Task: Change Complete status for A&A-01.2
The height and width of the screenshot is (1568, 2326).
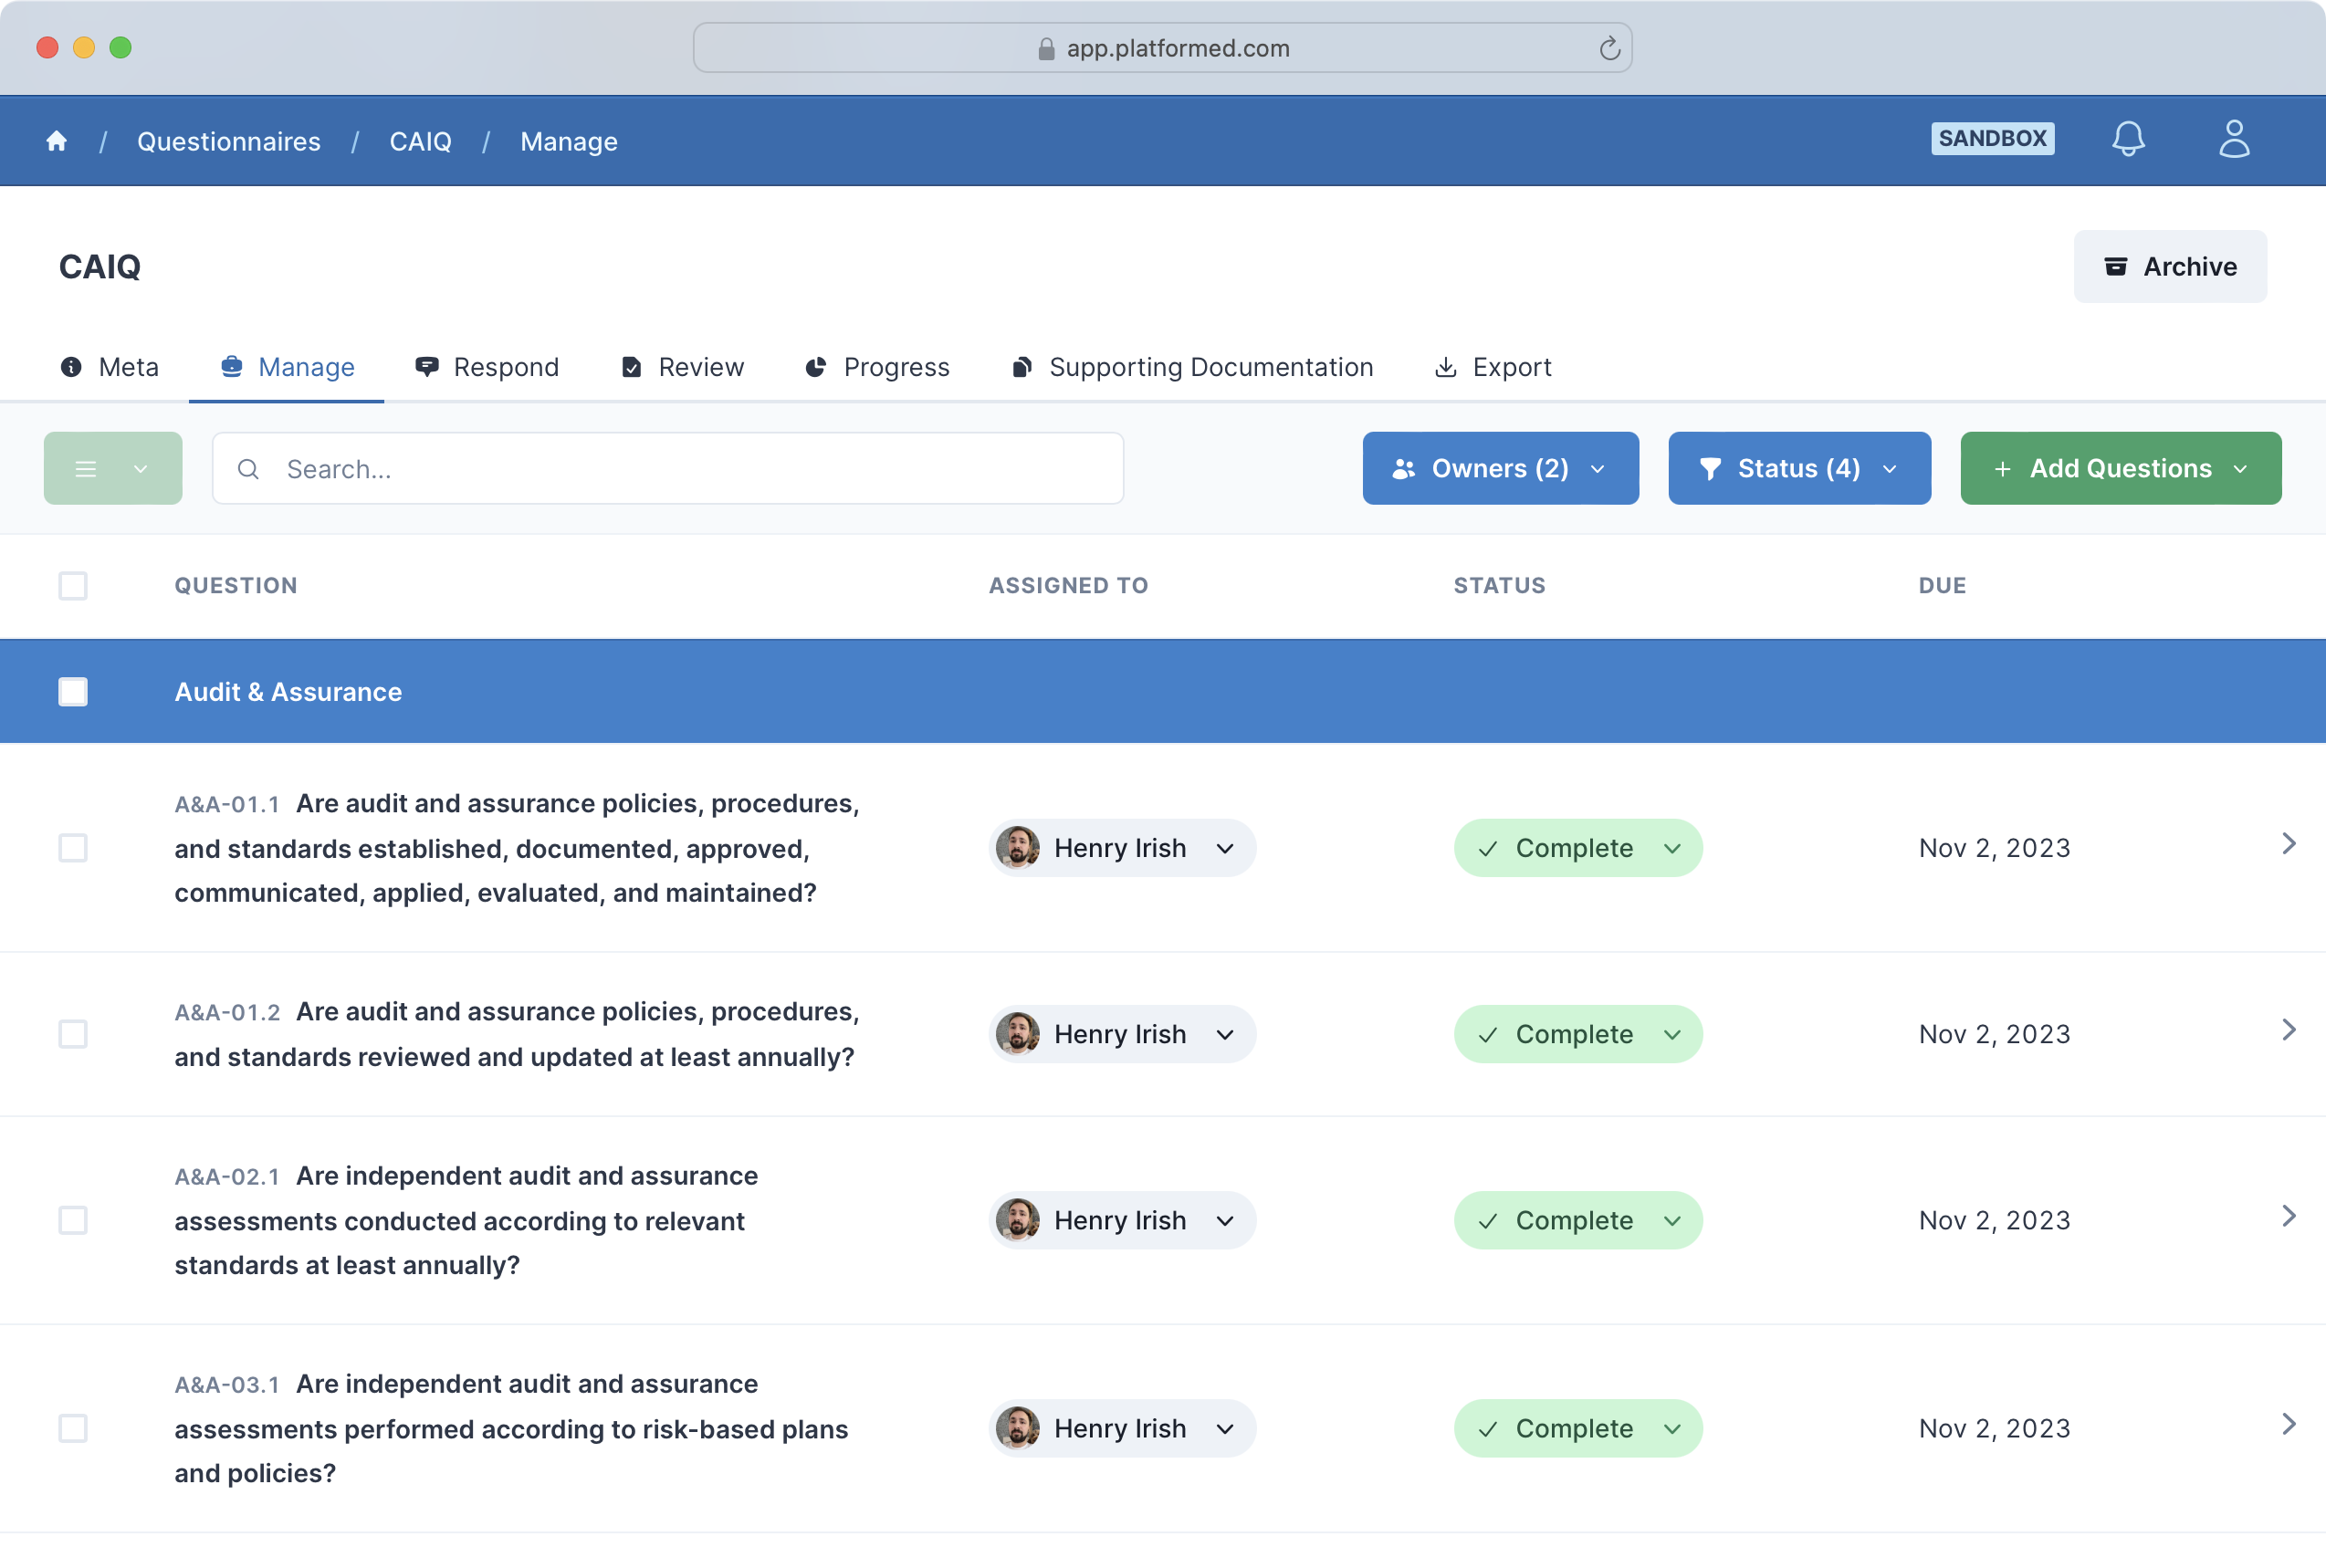Action: pyautogui.click(x=1577, y=1034)
